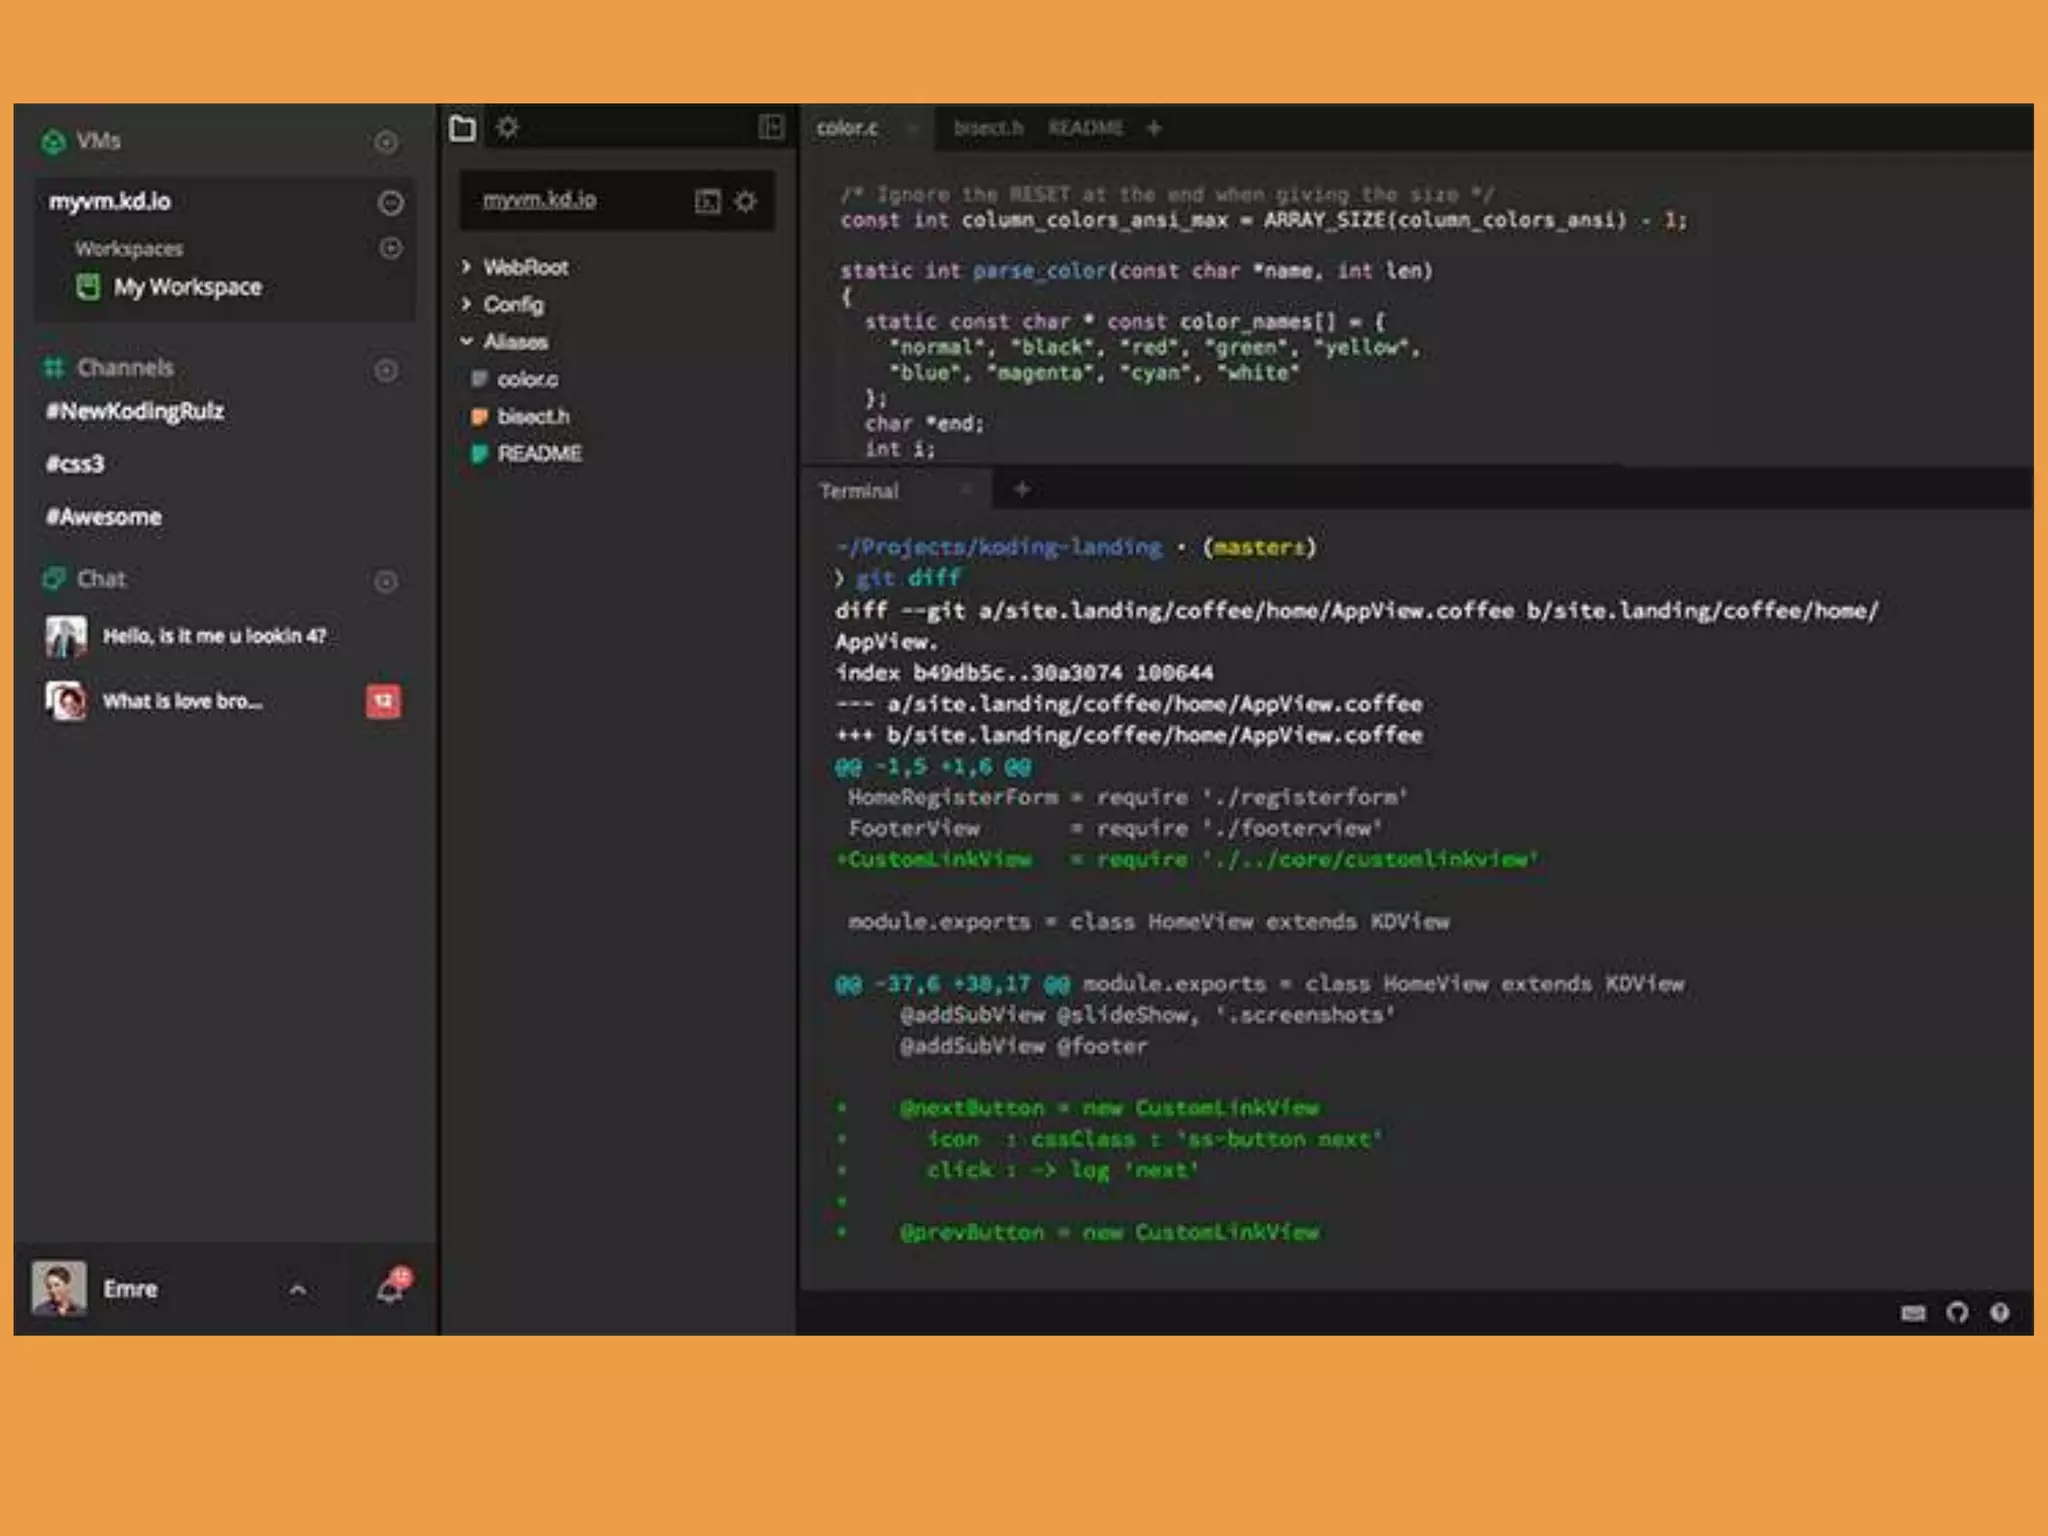Open the help question mark icon

1999,1312
